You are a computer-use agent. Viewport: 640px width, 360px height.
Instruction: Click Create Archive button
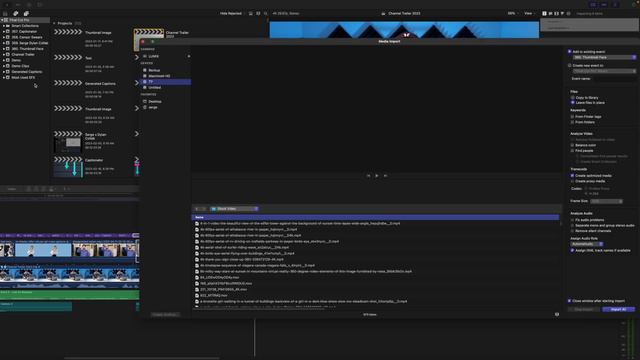tap(165, 314)
